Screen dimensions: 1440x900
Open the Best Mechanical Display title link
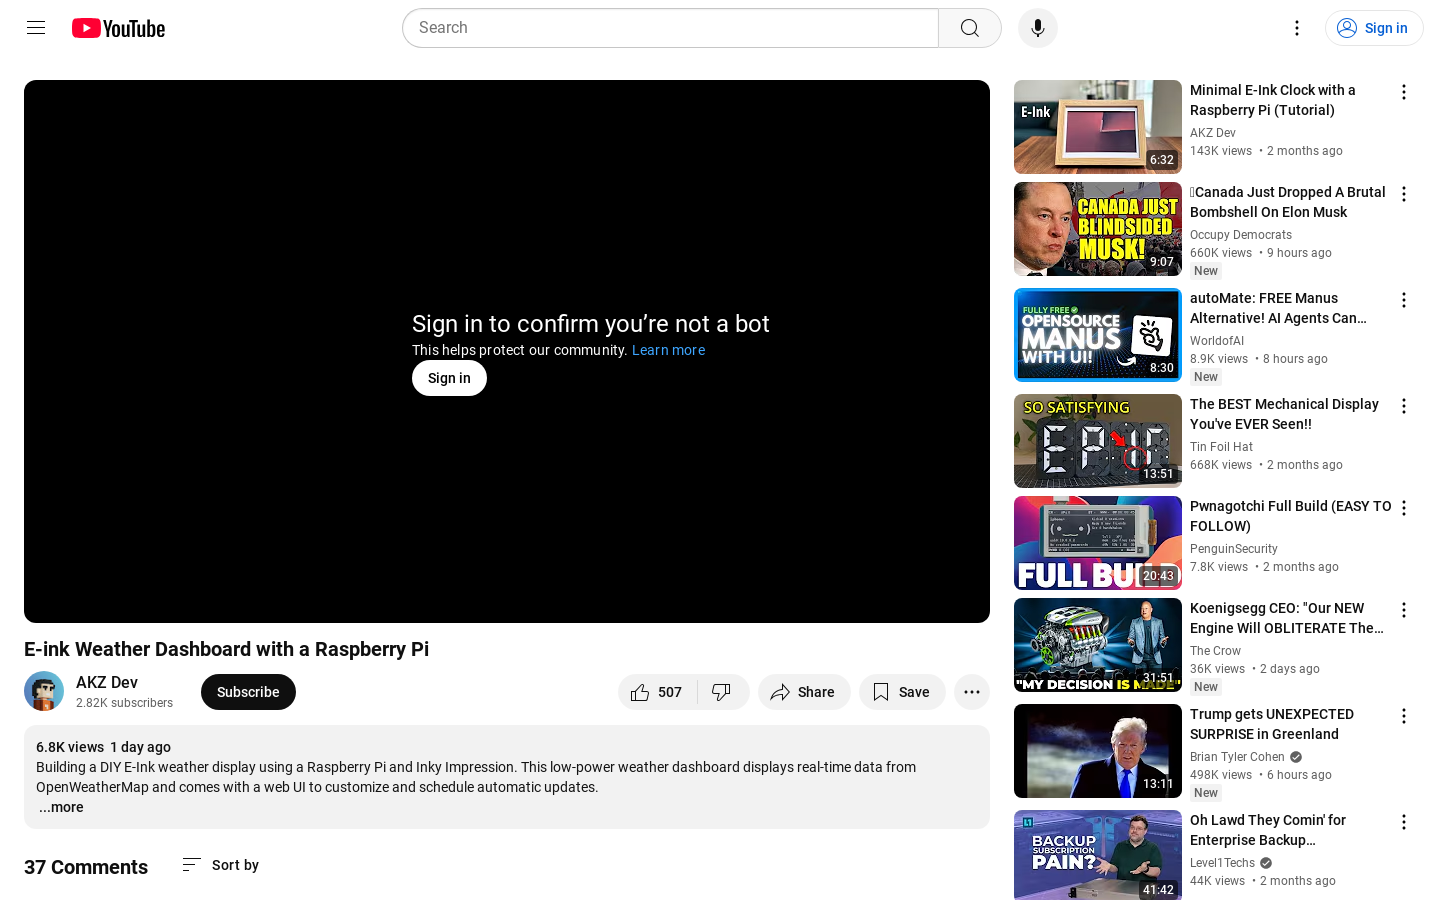pos(1284,414)
